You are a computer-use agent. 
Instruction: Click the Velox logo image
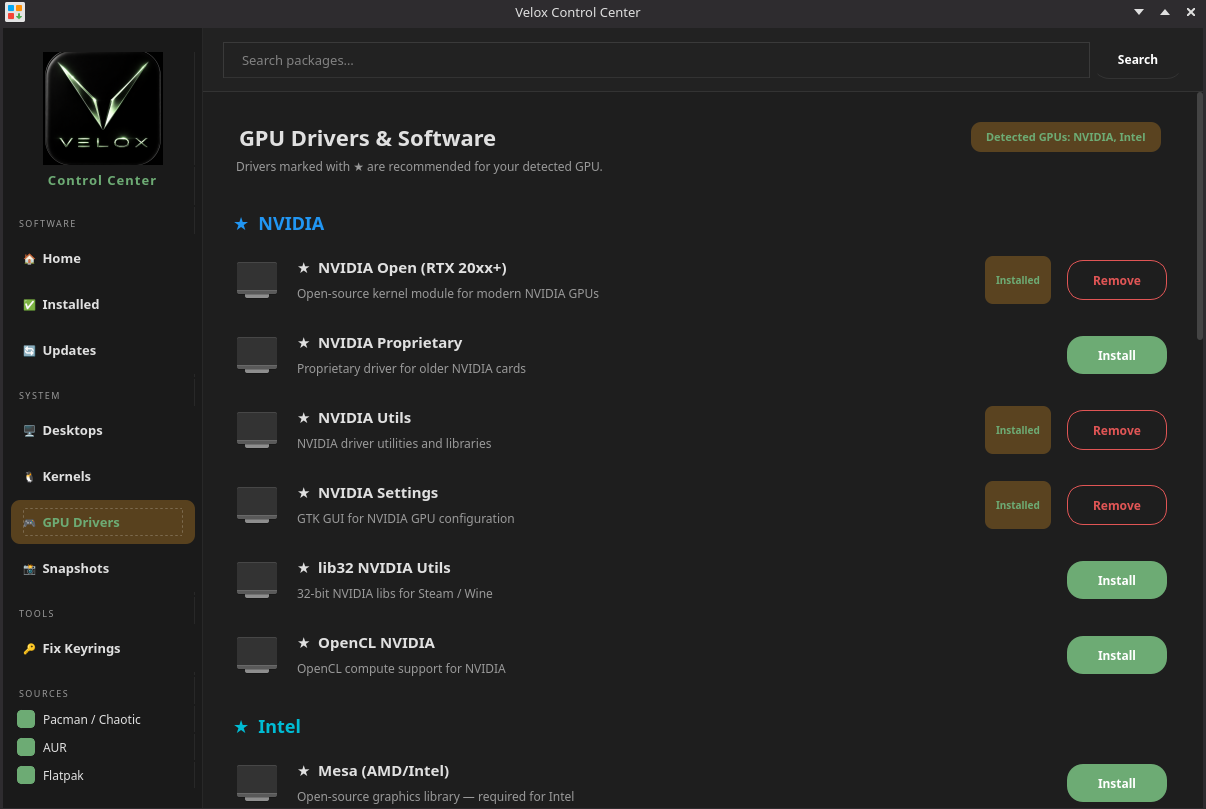coord(103,108)
